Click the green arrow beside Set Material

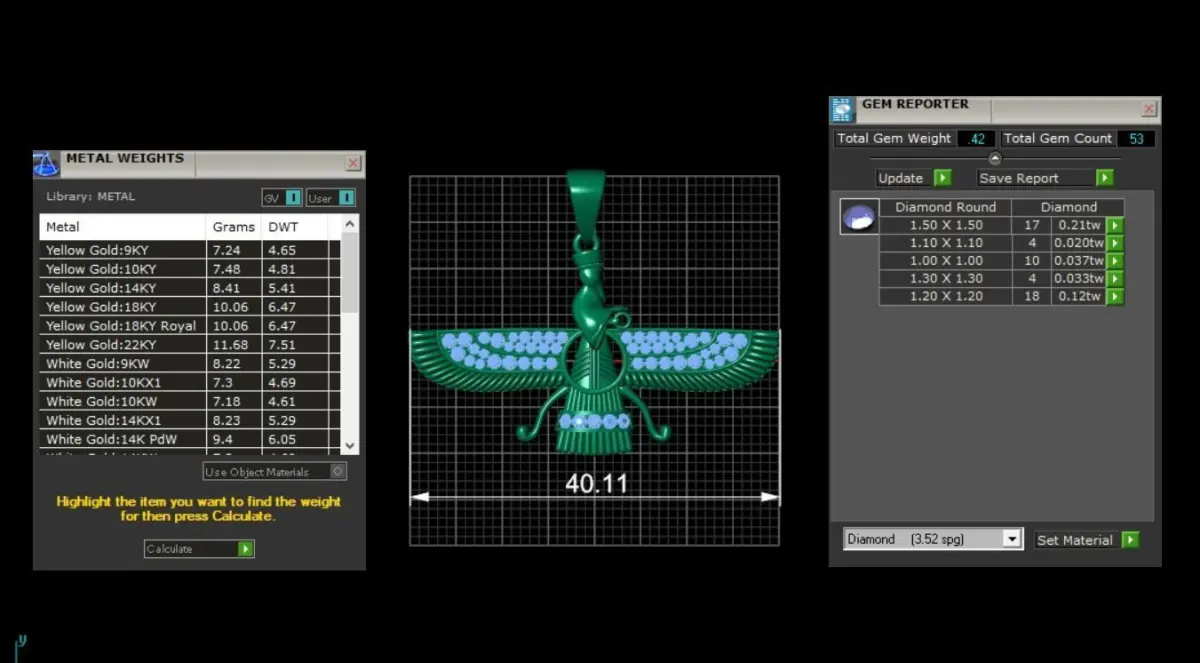[1130, 540]
